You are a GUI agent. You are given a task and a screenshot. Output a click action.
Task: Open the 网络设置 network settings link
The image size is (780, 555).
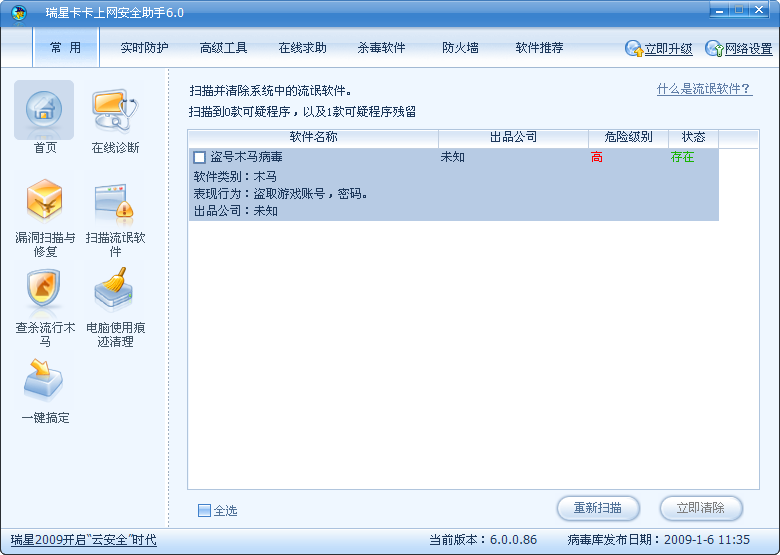(748, 49)
